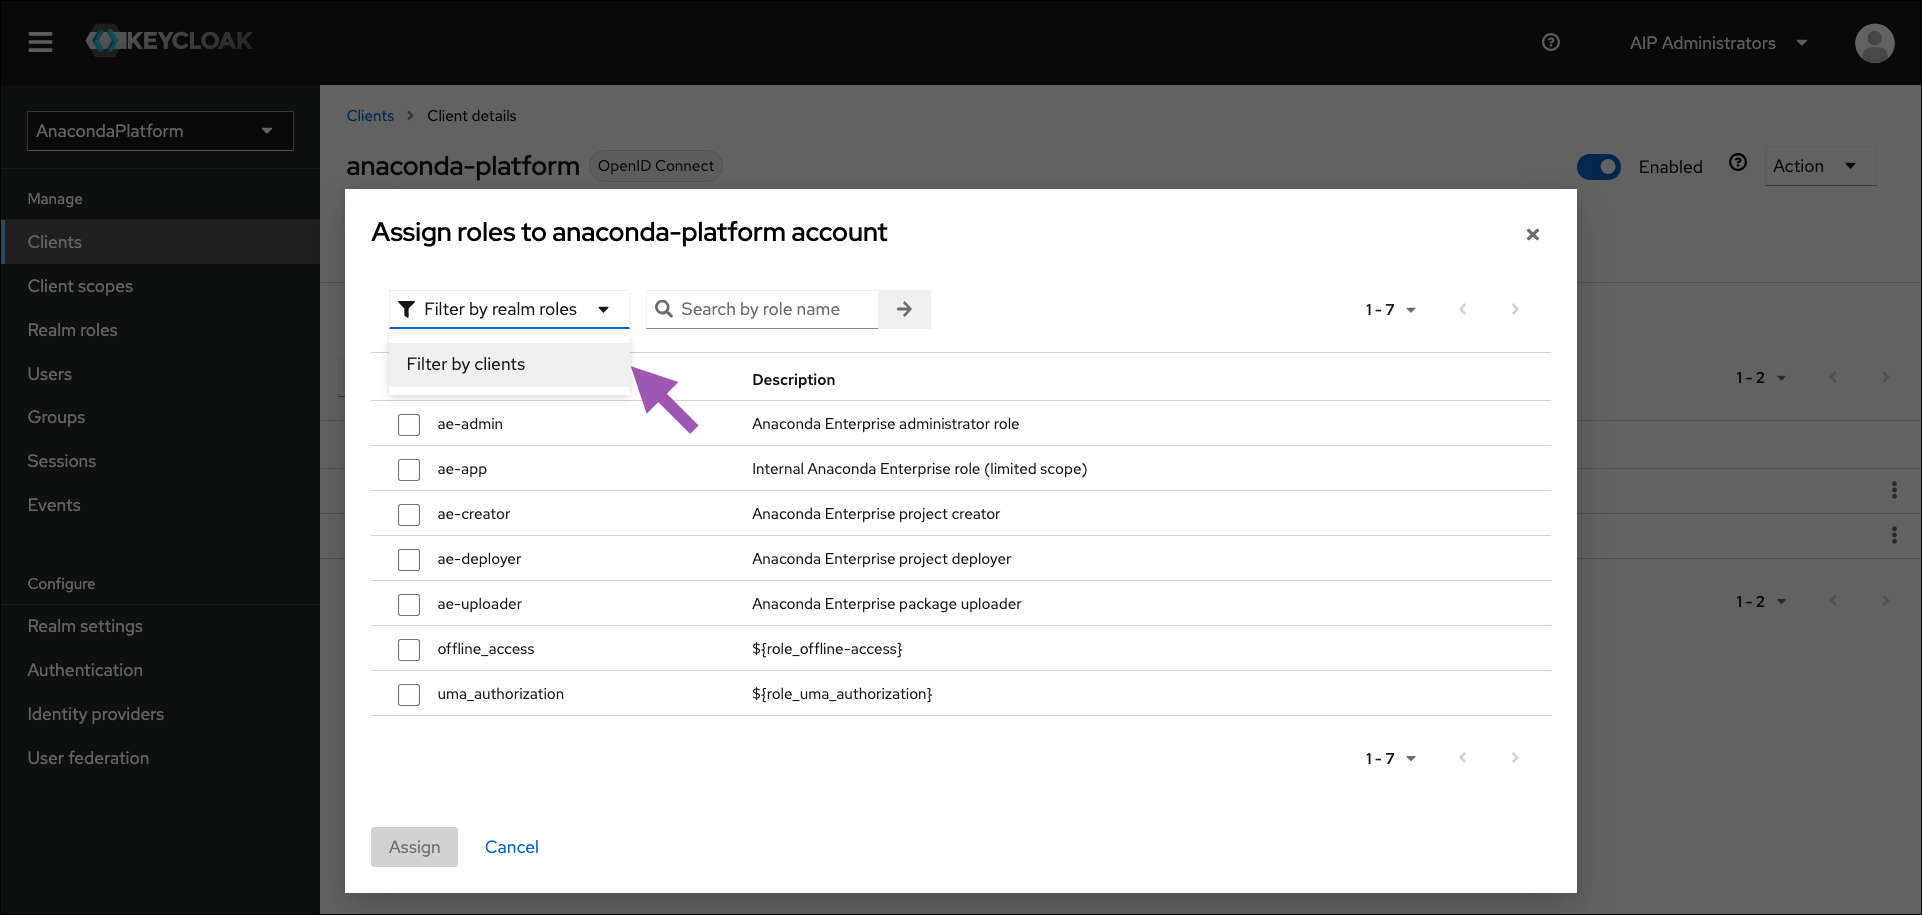The height and width of the screenshot is (915, 1922).
Task: Click the Search by role name field
Action: (x=762, y=309)
